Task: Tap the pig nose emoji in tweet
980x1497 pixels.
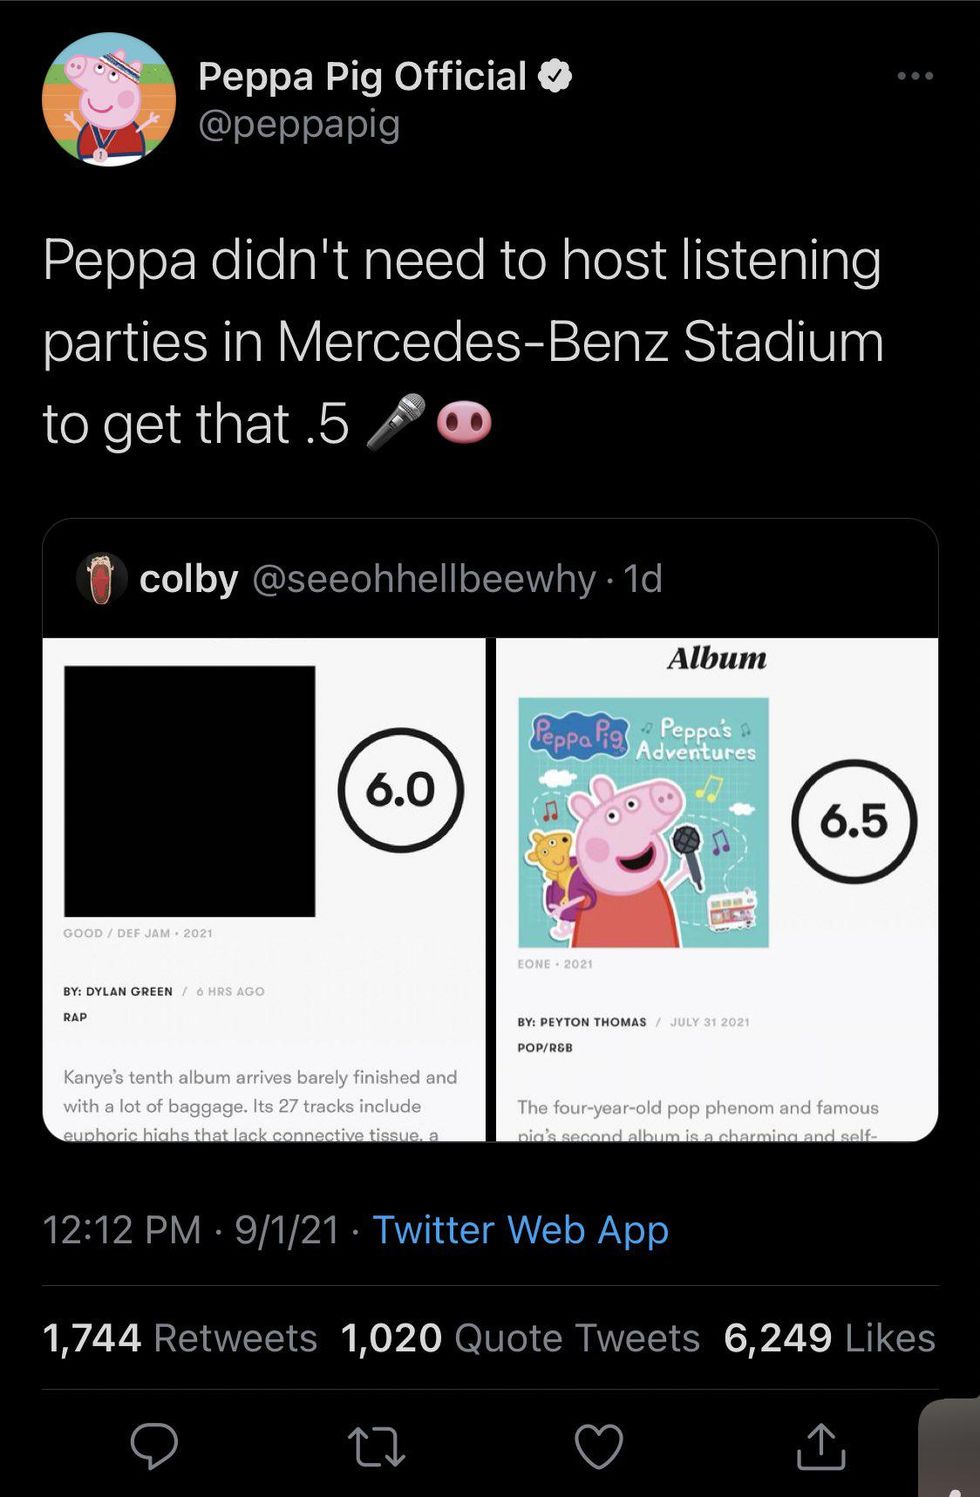Action: [x=464, y=422]
